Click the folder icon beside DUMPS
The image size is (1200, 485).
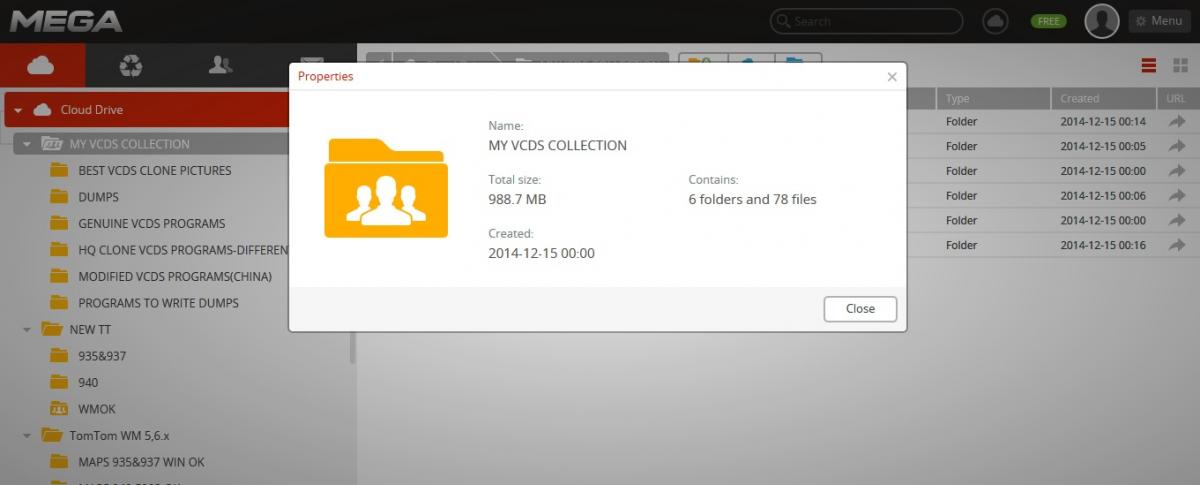coord(59,197)
